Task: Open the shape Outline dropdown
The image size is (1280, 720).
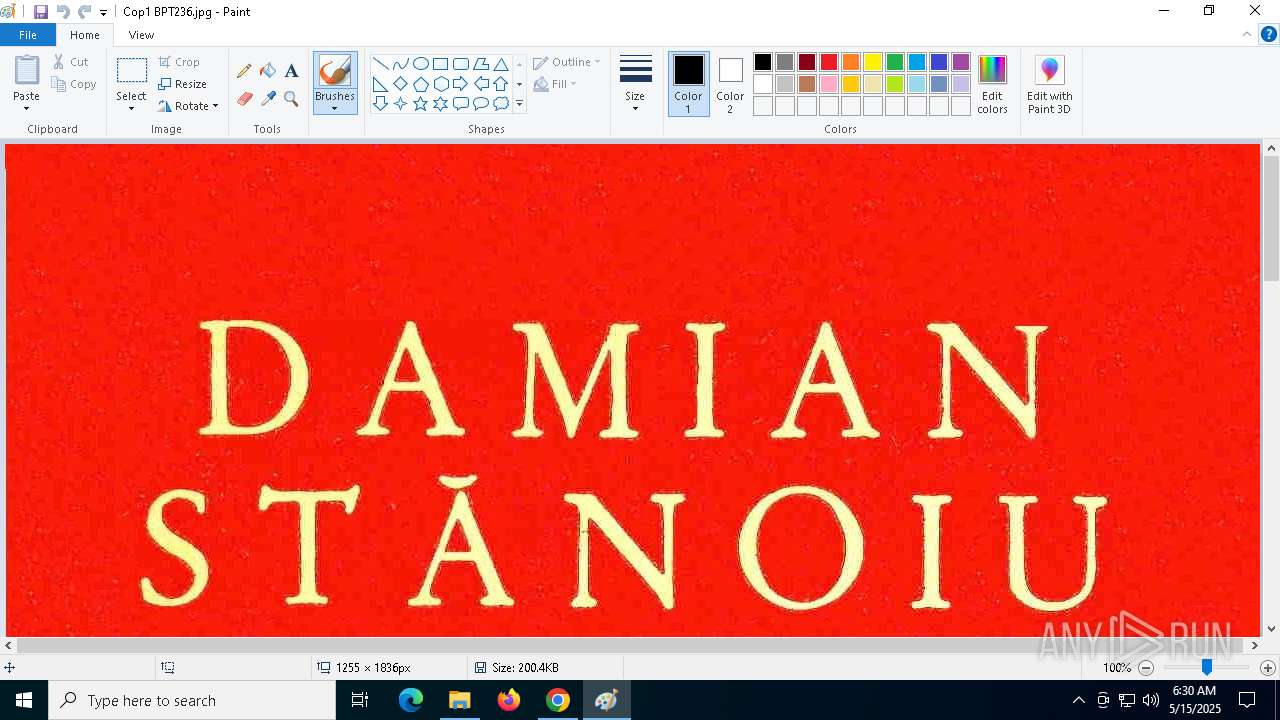Action: (567, 62)
